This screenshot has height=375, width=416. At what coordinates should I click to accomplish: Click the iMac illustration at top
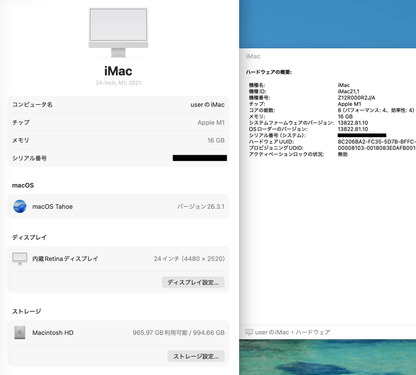click(x=118, y=33)
